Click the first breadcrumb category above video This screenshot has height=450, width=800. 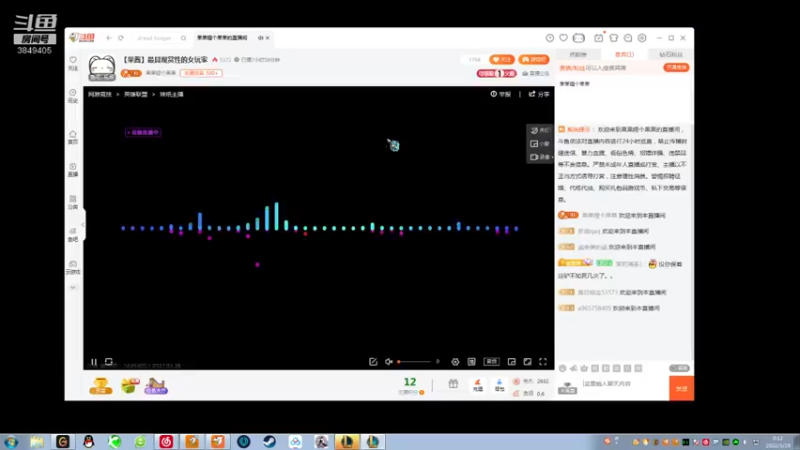tap(99, 94)
